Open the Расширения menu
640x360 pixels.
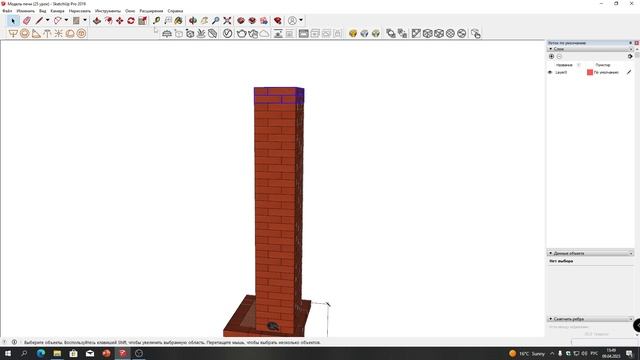151,11
